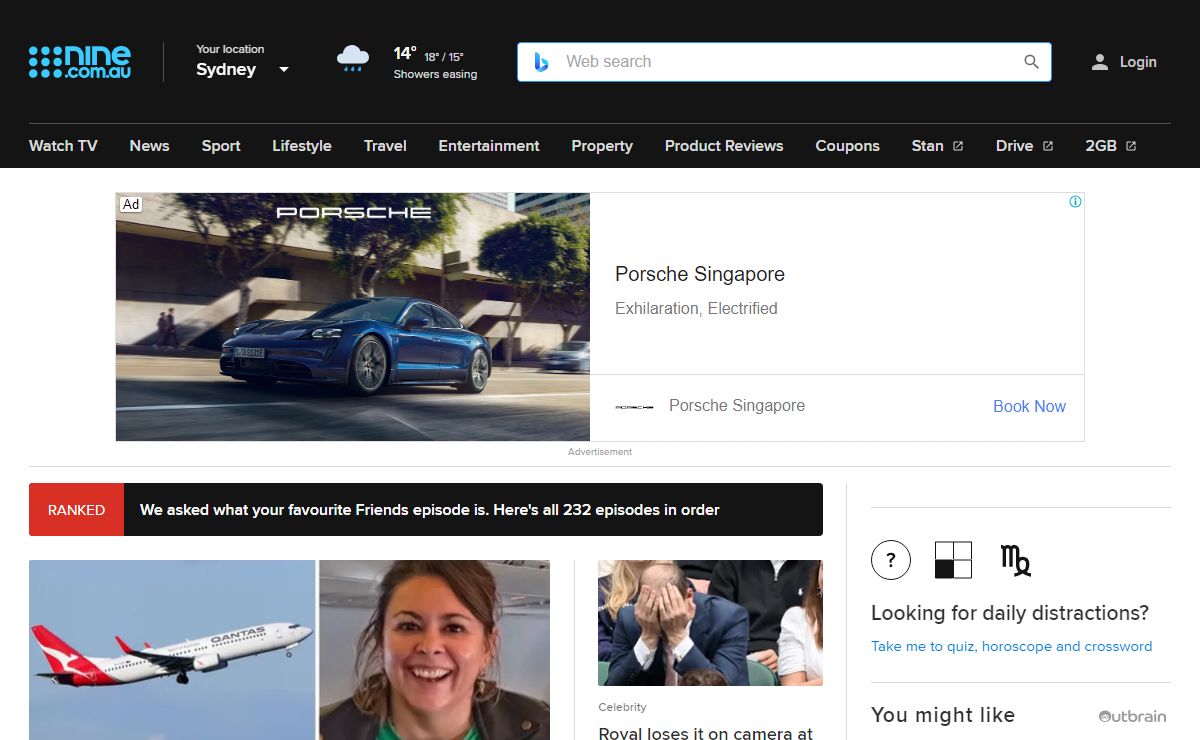Screen dimensions: 1200x740
Task: Click the Ad label badge
Action: click(131, 204)
